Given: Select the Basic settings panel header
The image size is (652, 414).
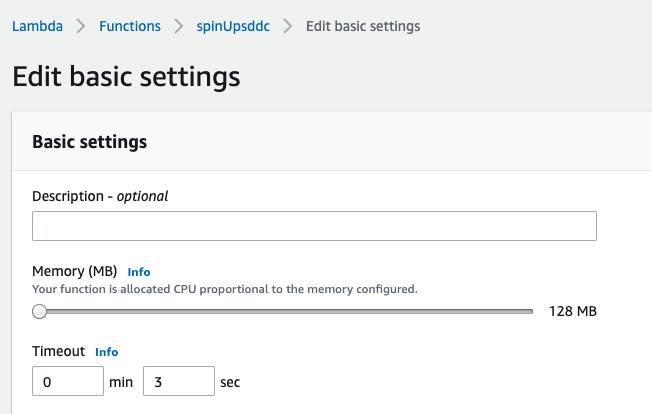Looking at the screenshot, I should (x=90, y=141).
